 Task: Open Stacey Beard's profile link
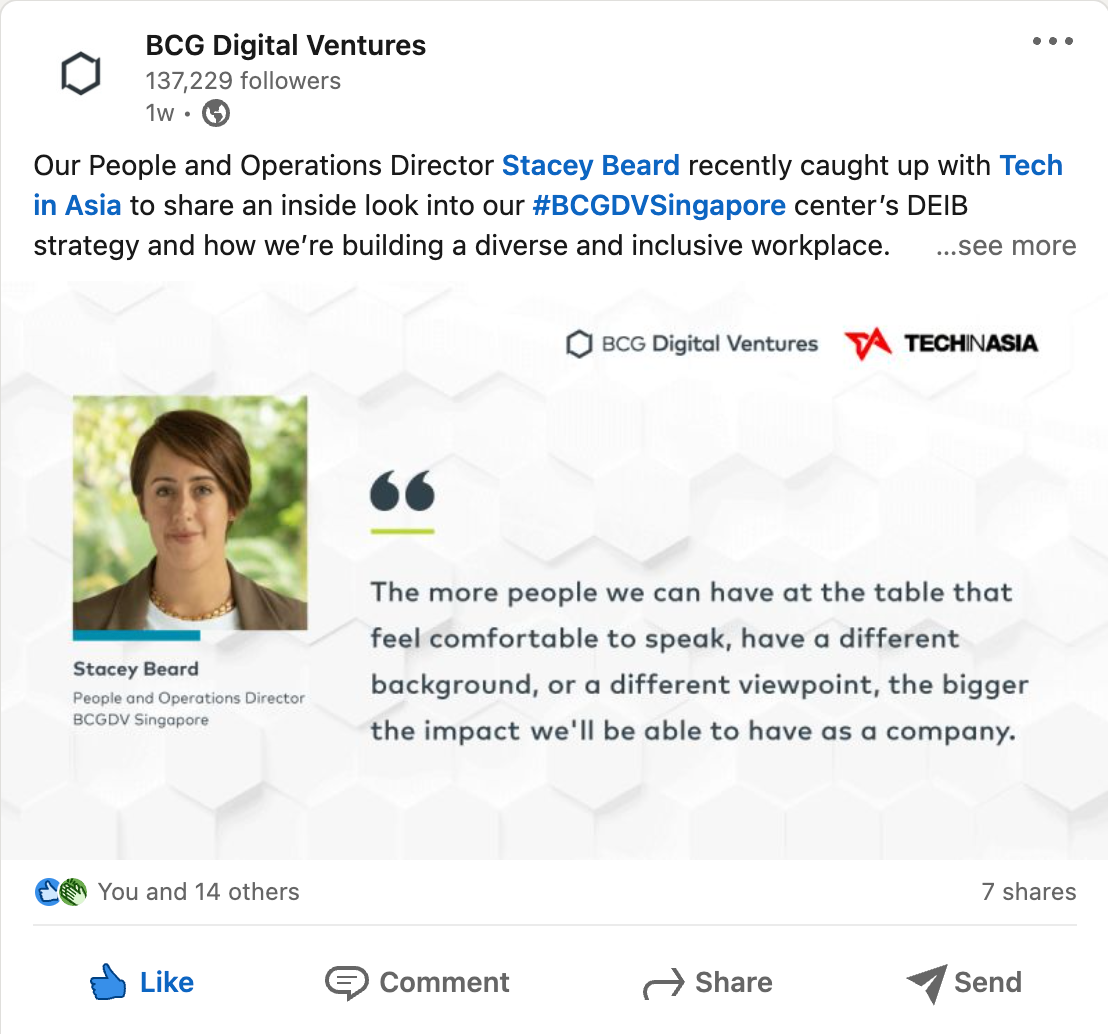591,165
